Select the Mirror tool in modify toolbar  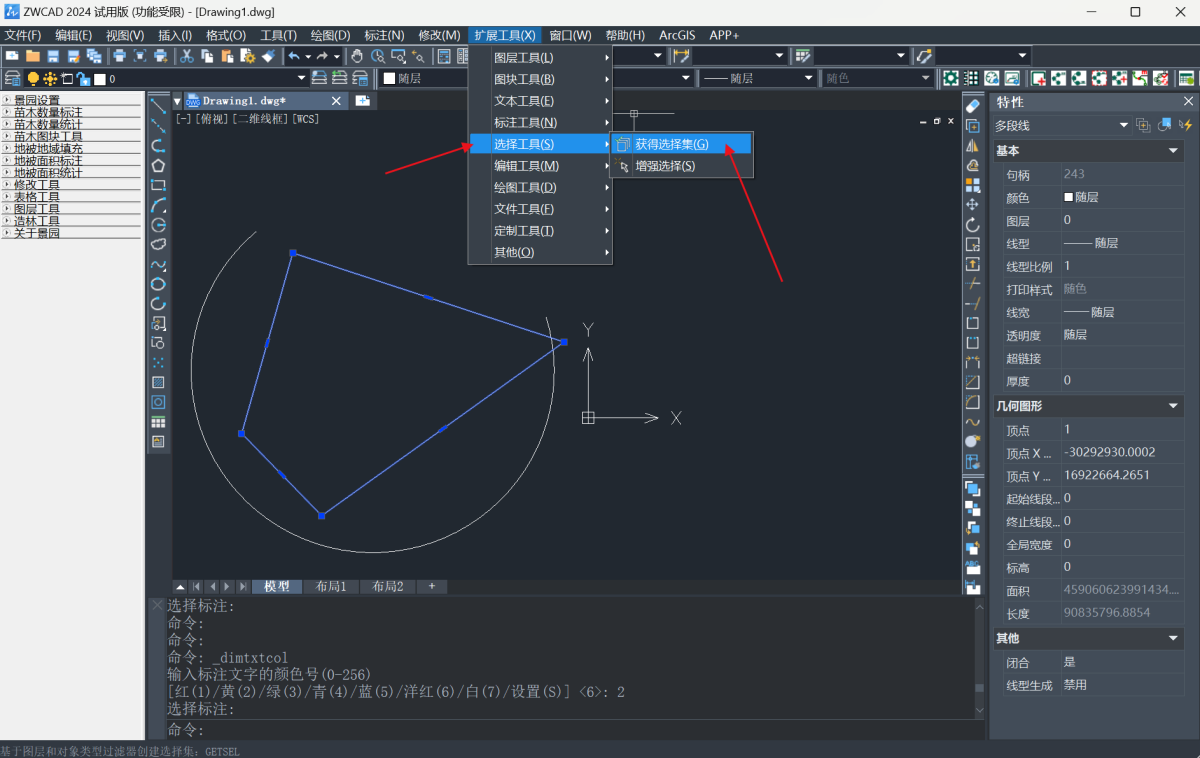[972, 145]
